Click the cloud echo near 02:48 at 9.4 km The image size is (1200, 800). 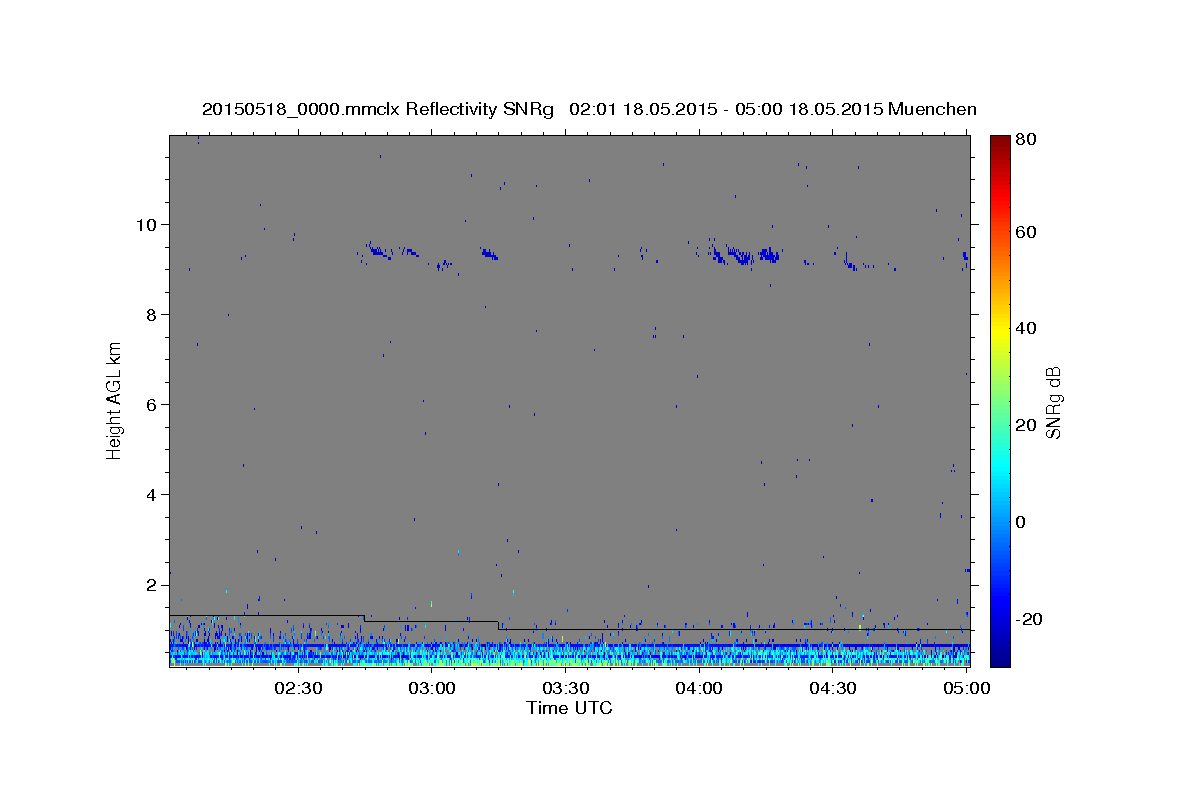(x=377, y=251)
